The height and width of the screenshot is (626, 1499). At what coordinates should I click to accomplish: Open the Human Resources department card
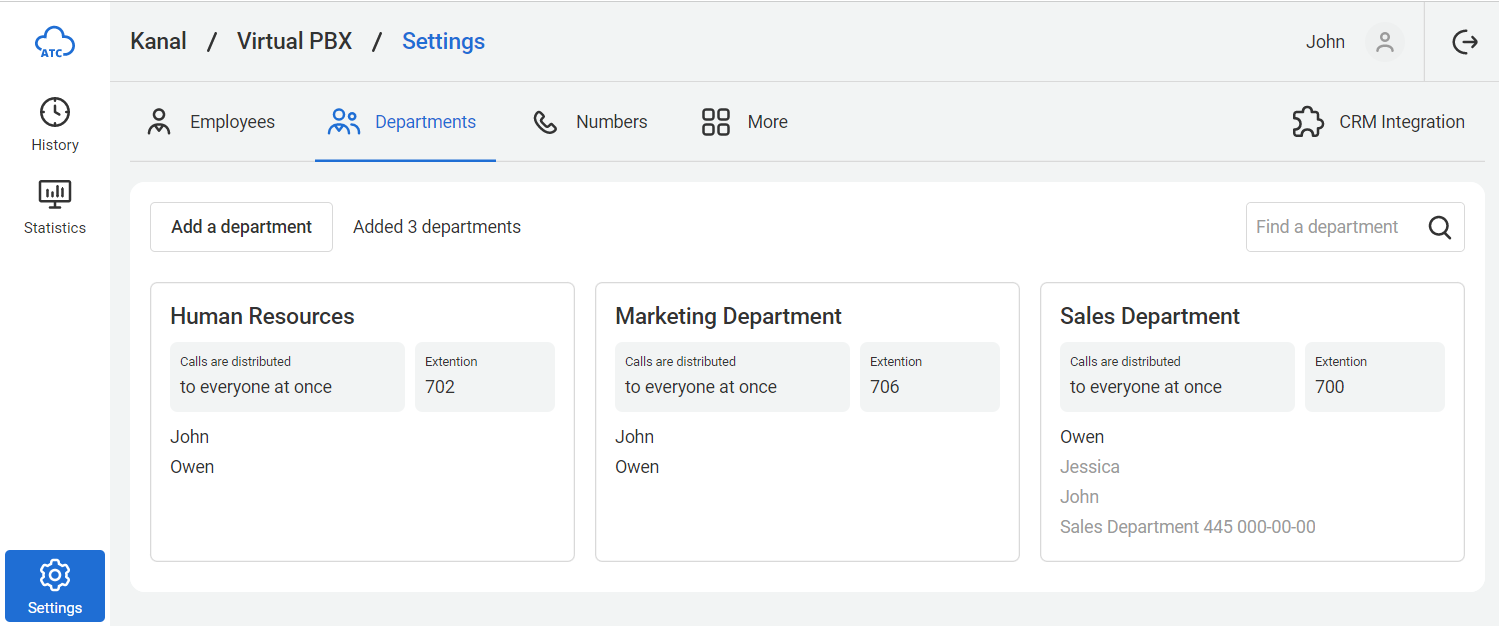coord(262,317)
